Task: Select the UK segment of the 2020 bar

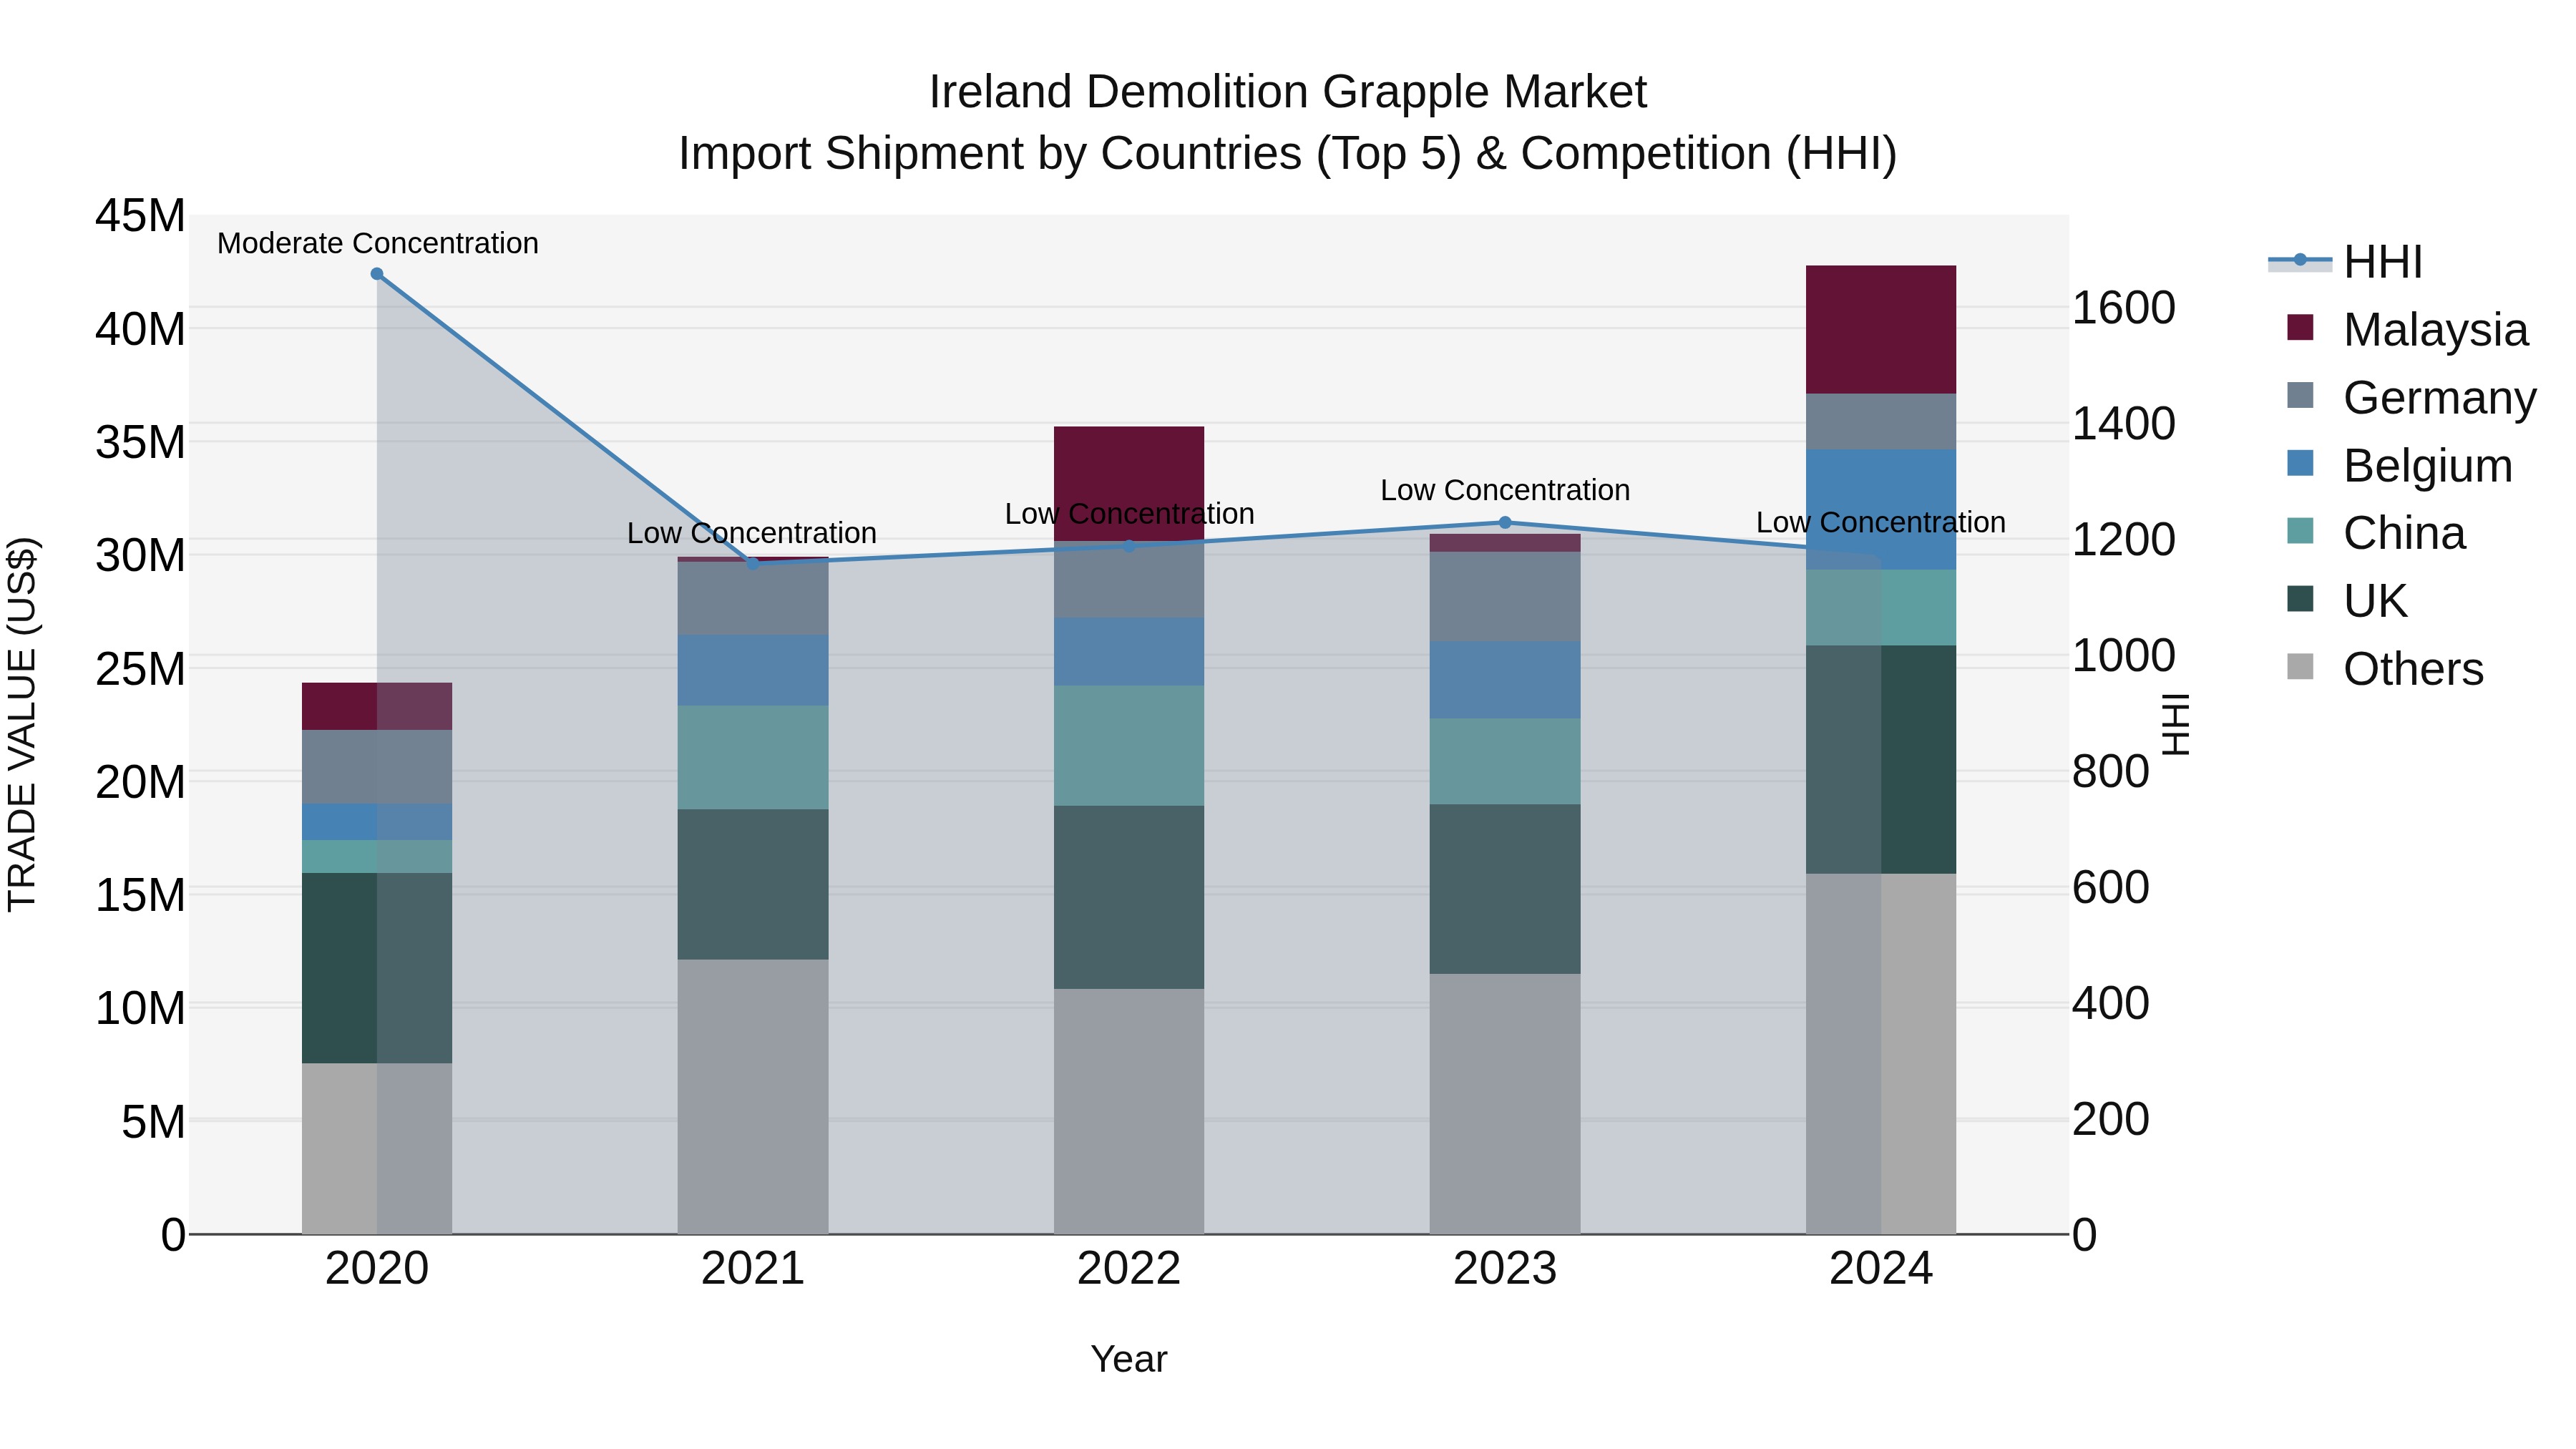Action: click(x=377, y=968)
